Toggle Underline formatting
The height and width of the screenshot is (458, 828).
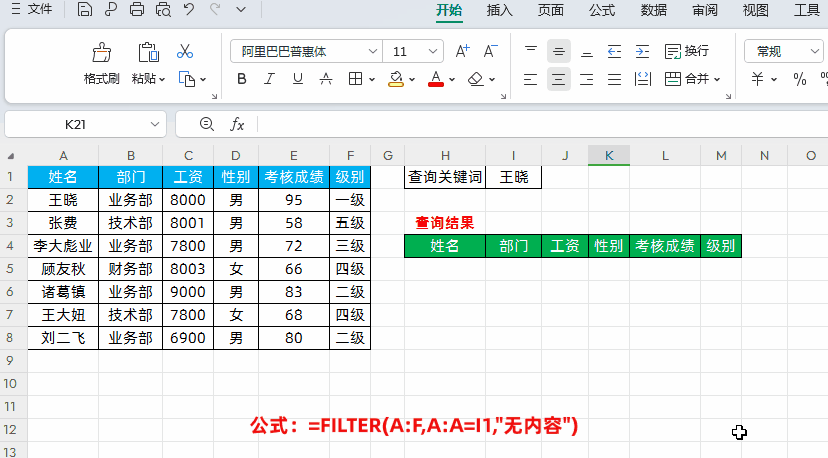coord(298,79)
